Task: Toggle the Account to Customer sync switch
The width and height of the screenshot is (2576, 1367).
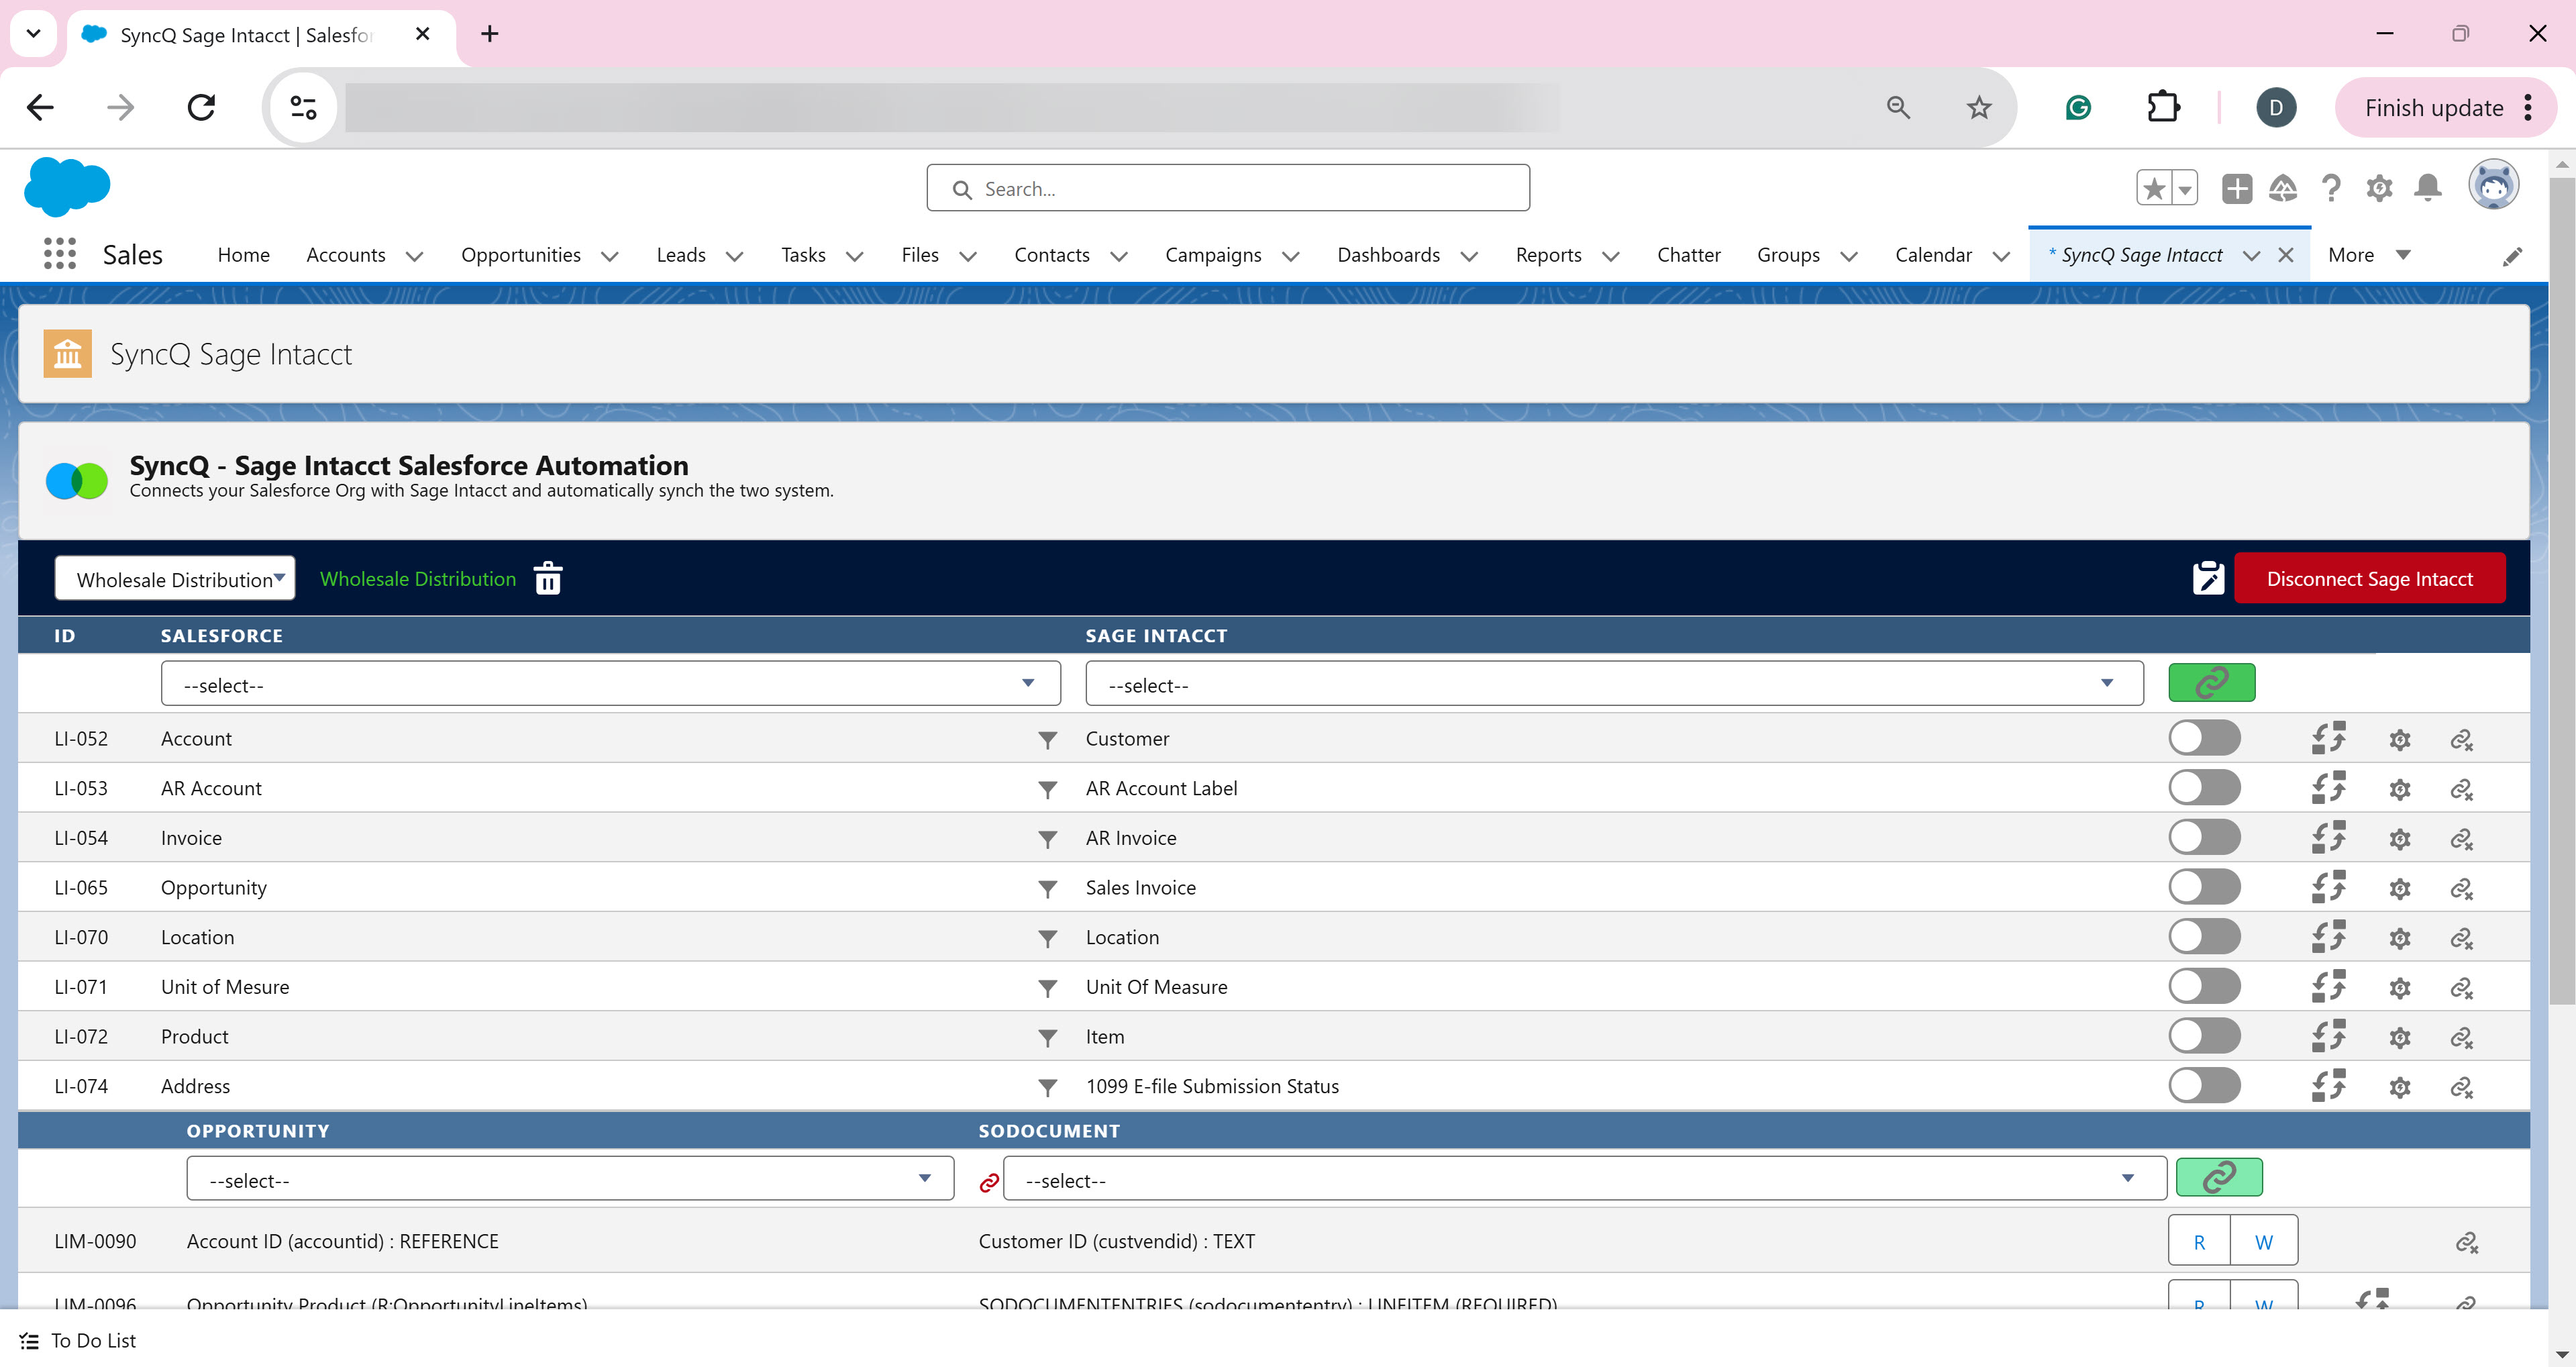Action: tap(2204, 739)
